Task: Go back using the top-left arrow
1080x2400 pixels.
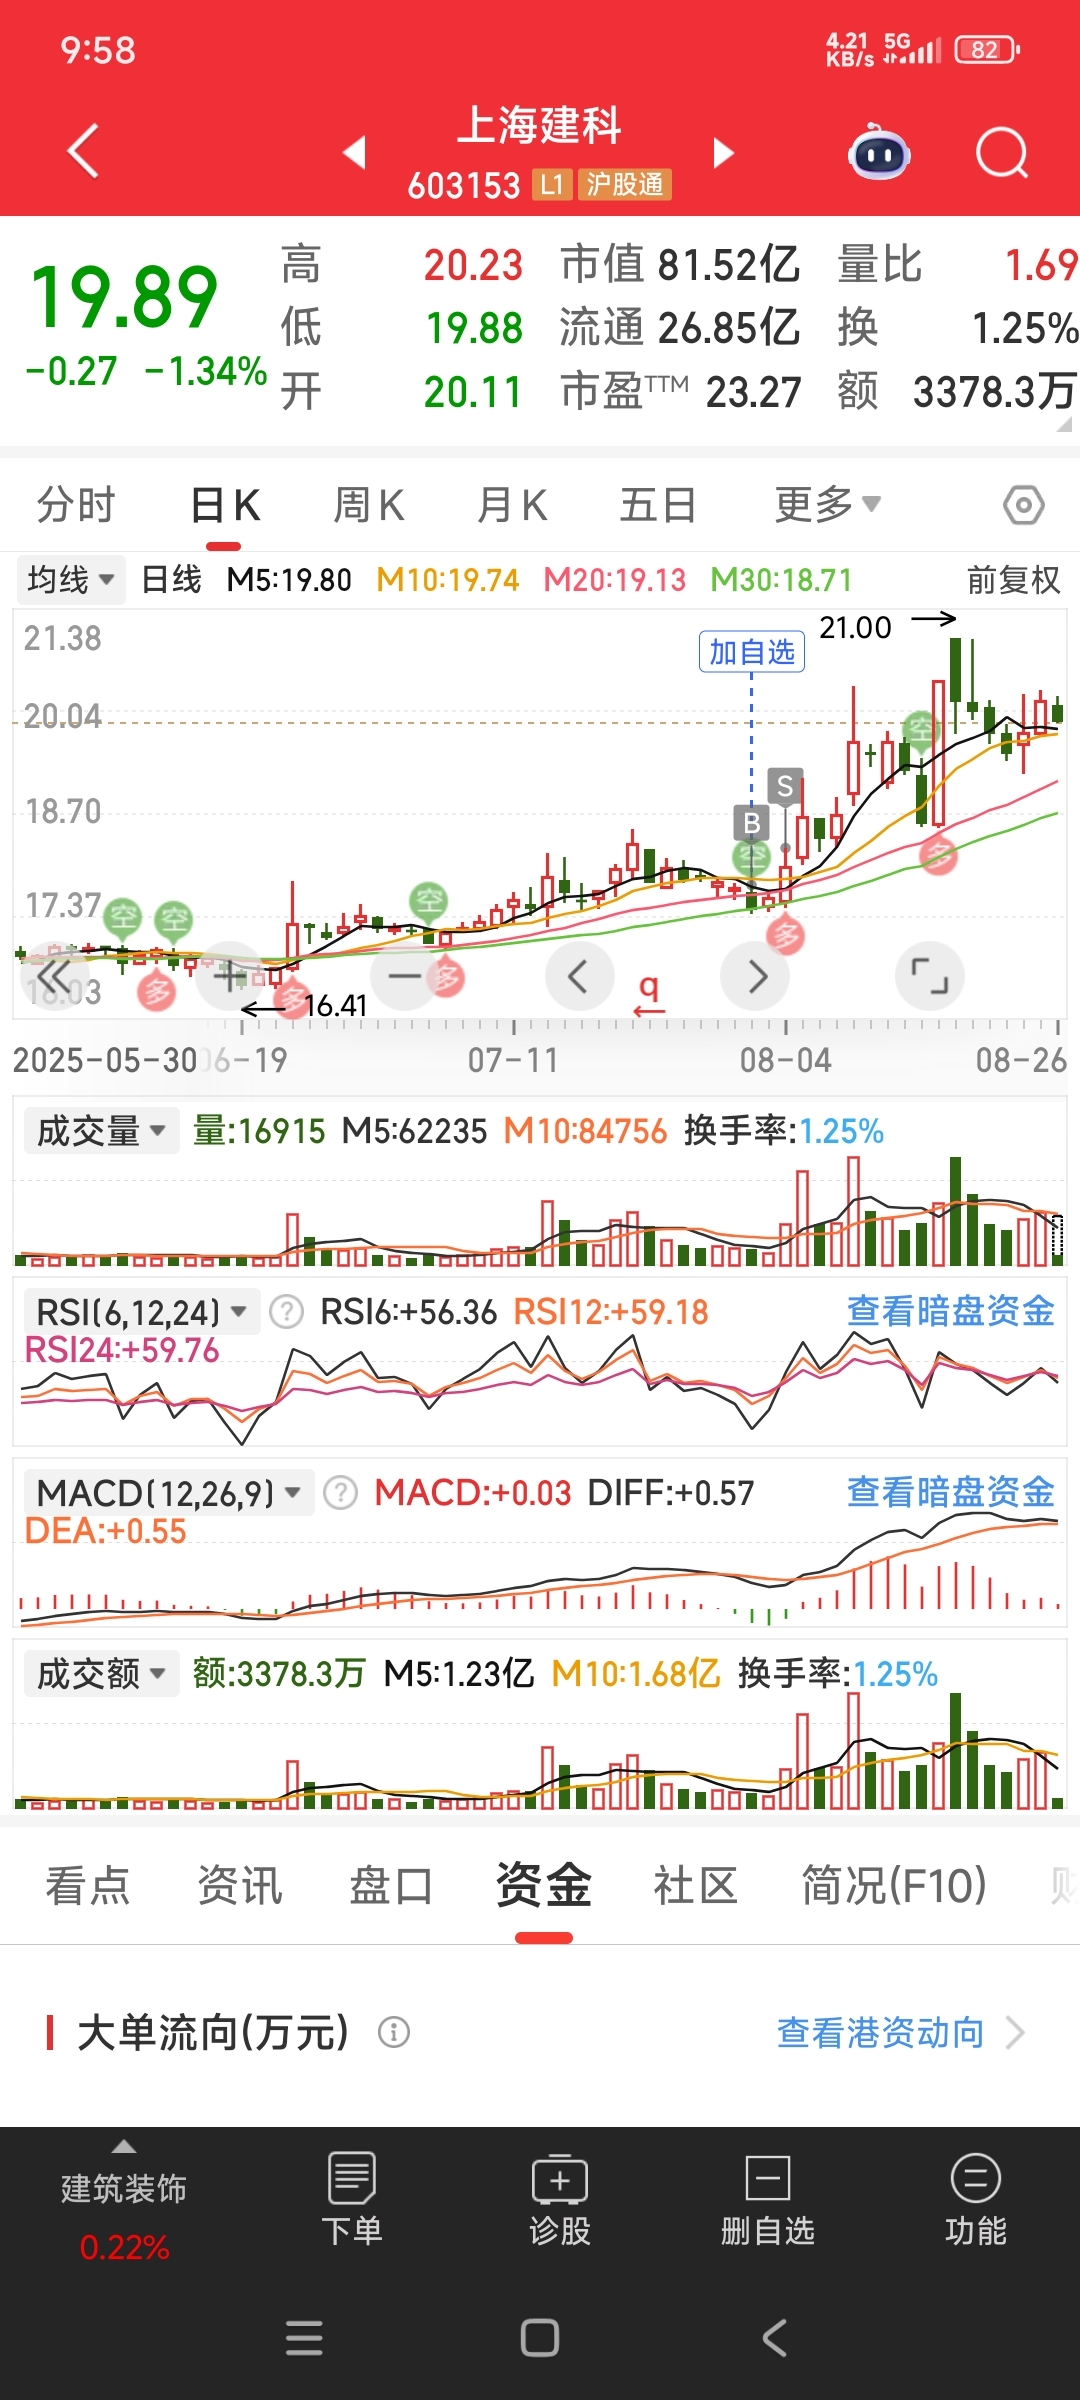Action: [x=84, y=151]
